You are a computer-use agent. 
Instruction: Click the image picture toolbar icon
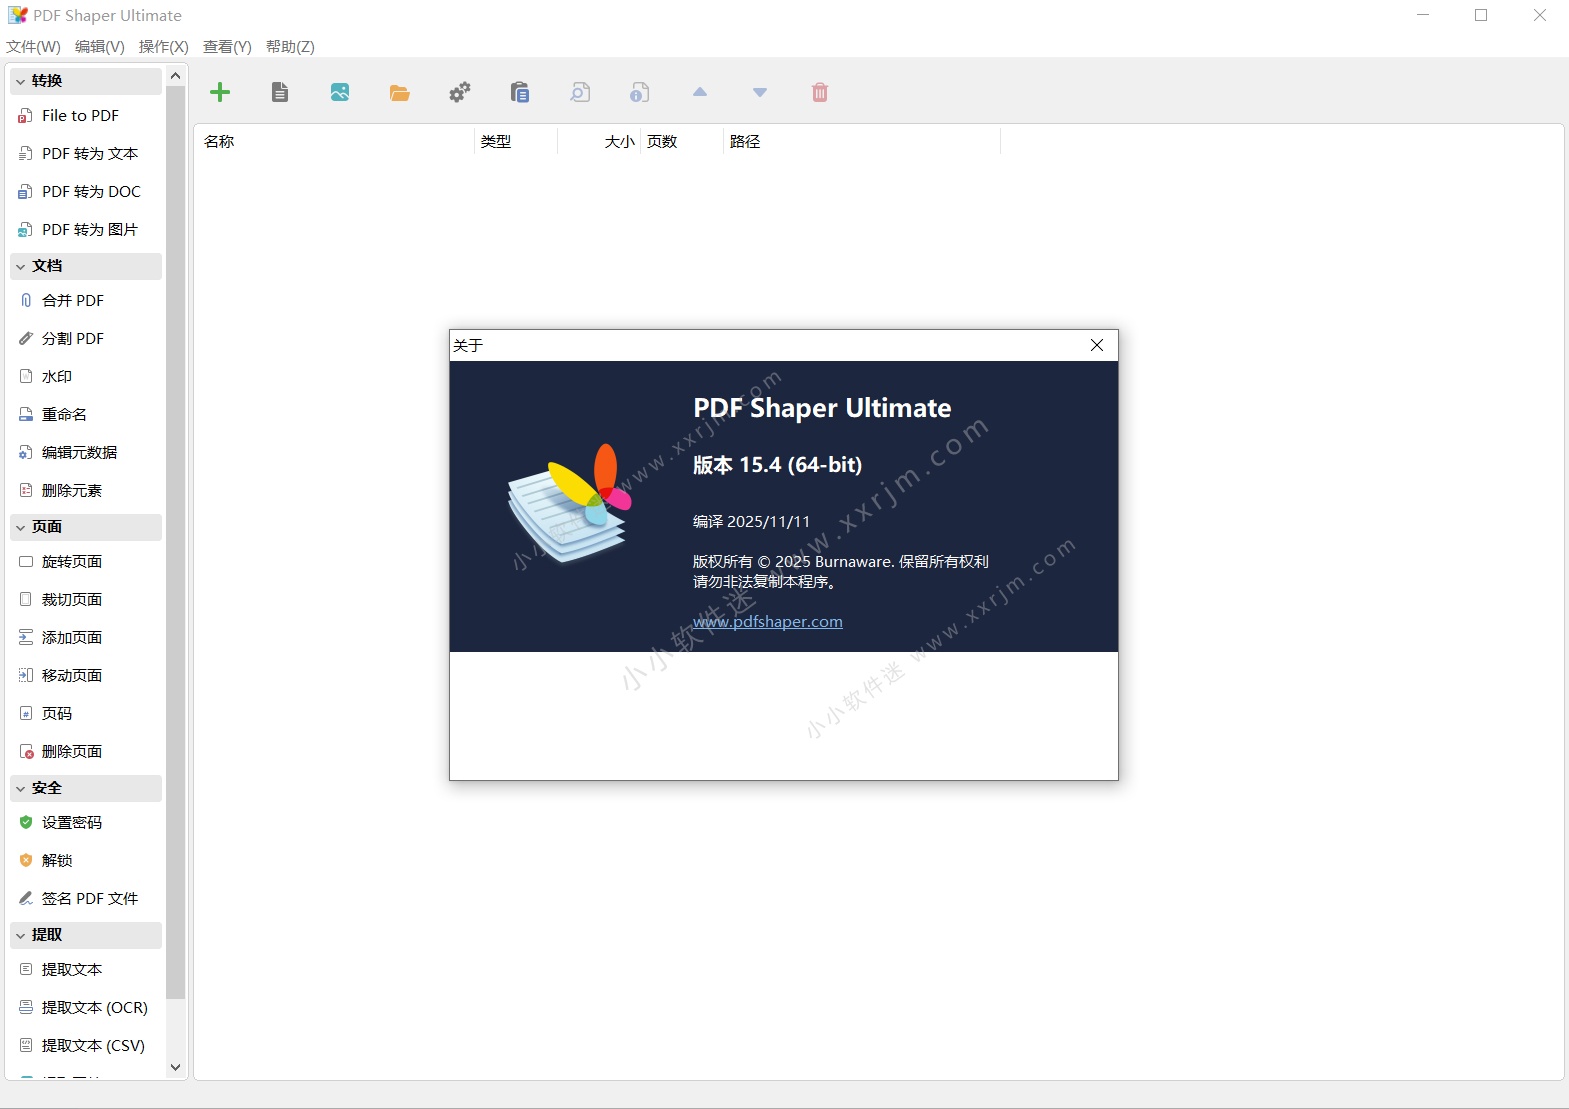tap(340, 93)
